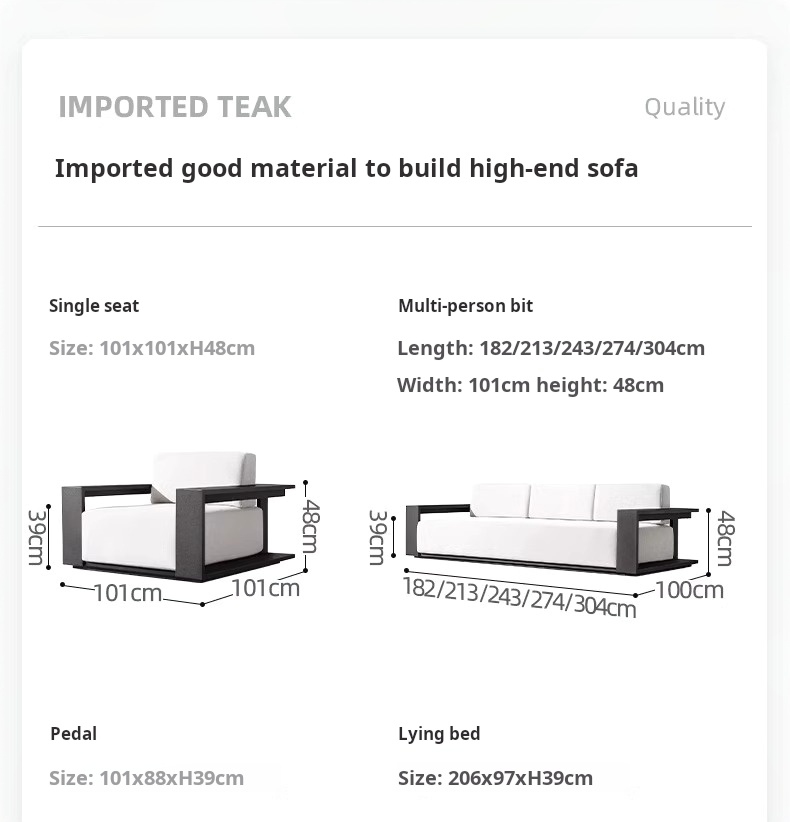Click the Single seat label

click(94, 306)
